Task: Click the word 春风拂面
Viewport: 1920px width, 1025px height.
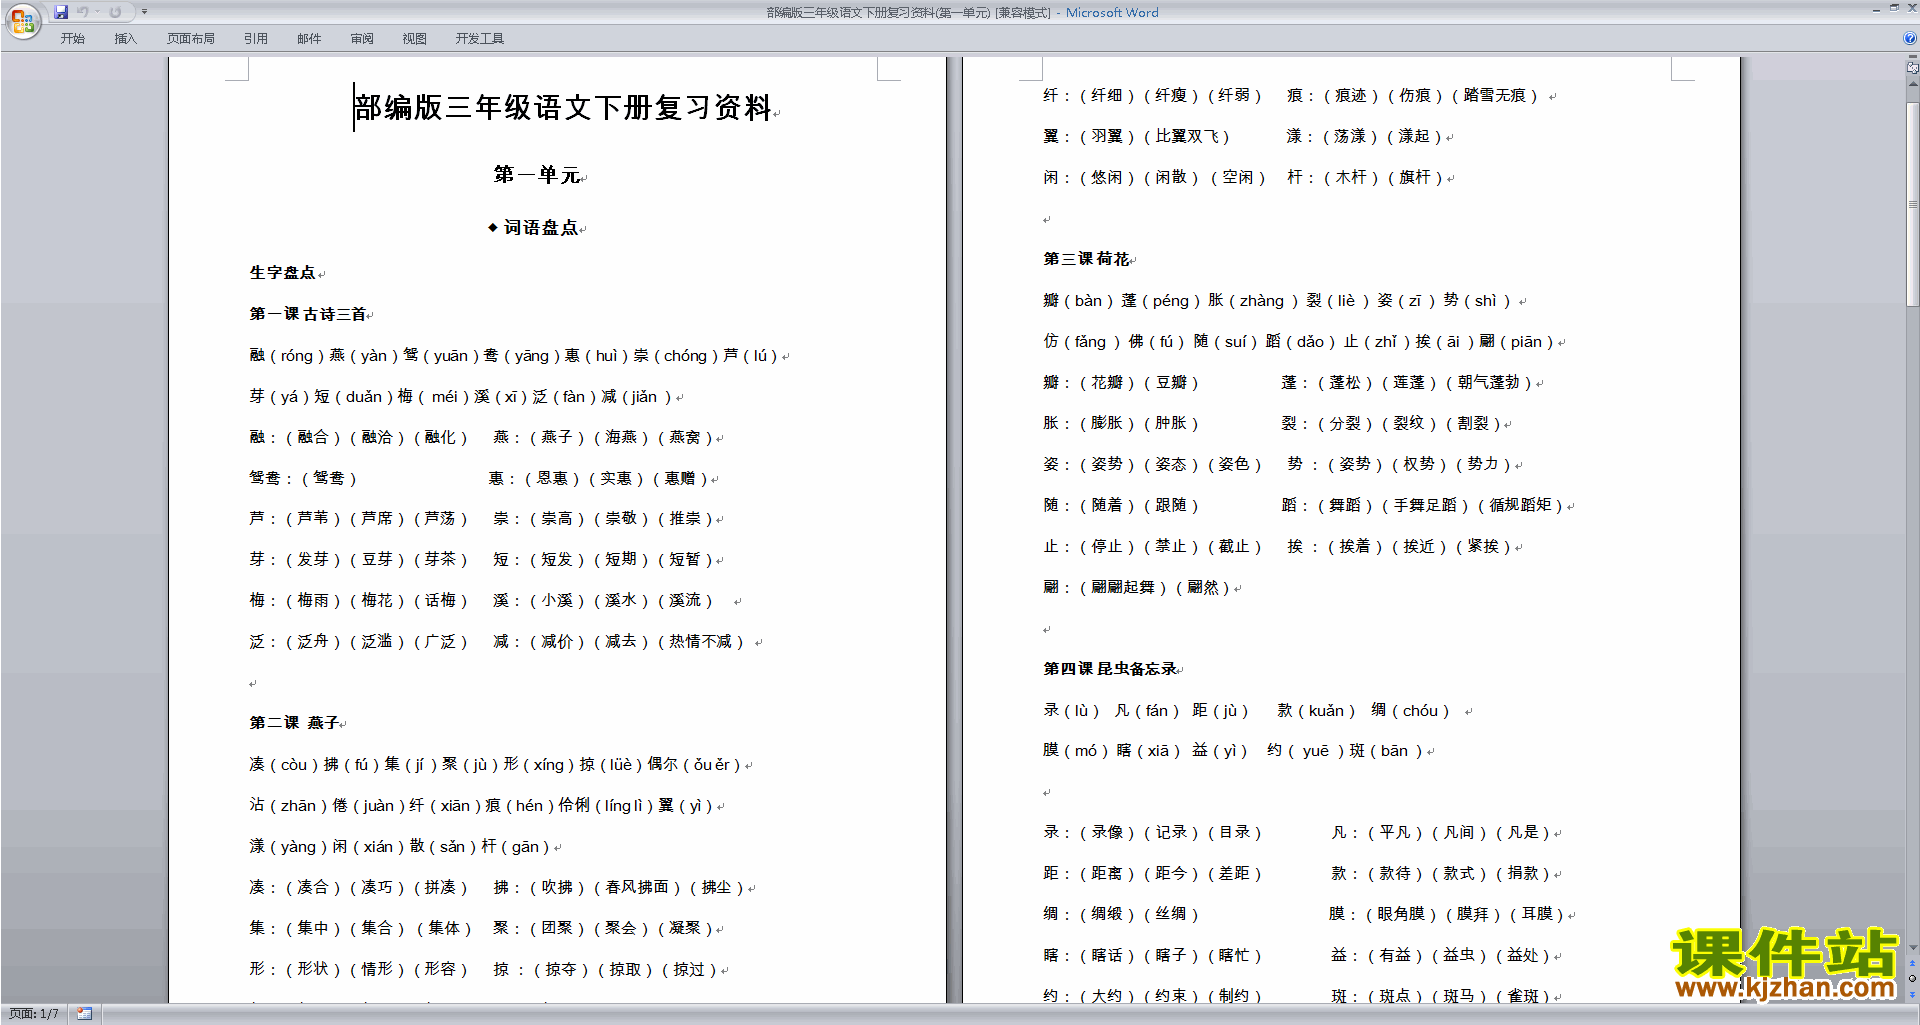Action: click(x=637, y=888)
